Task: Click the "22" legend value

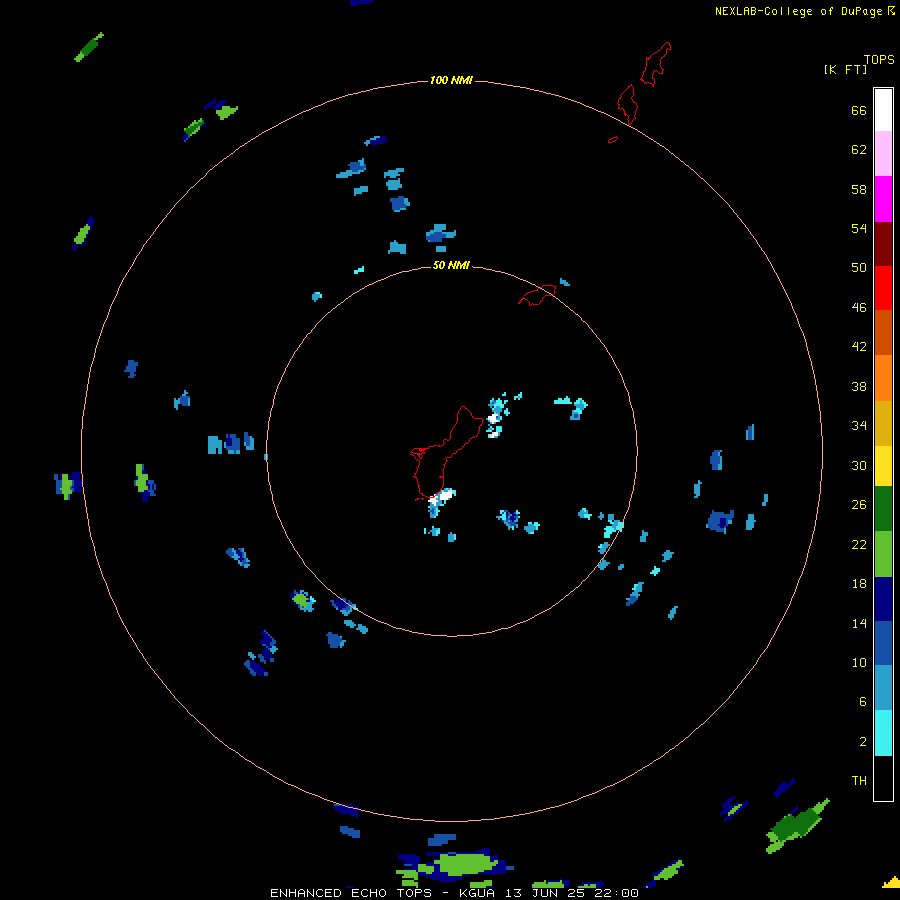Action: click(859, 544)
